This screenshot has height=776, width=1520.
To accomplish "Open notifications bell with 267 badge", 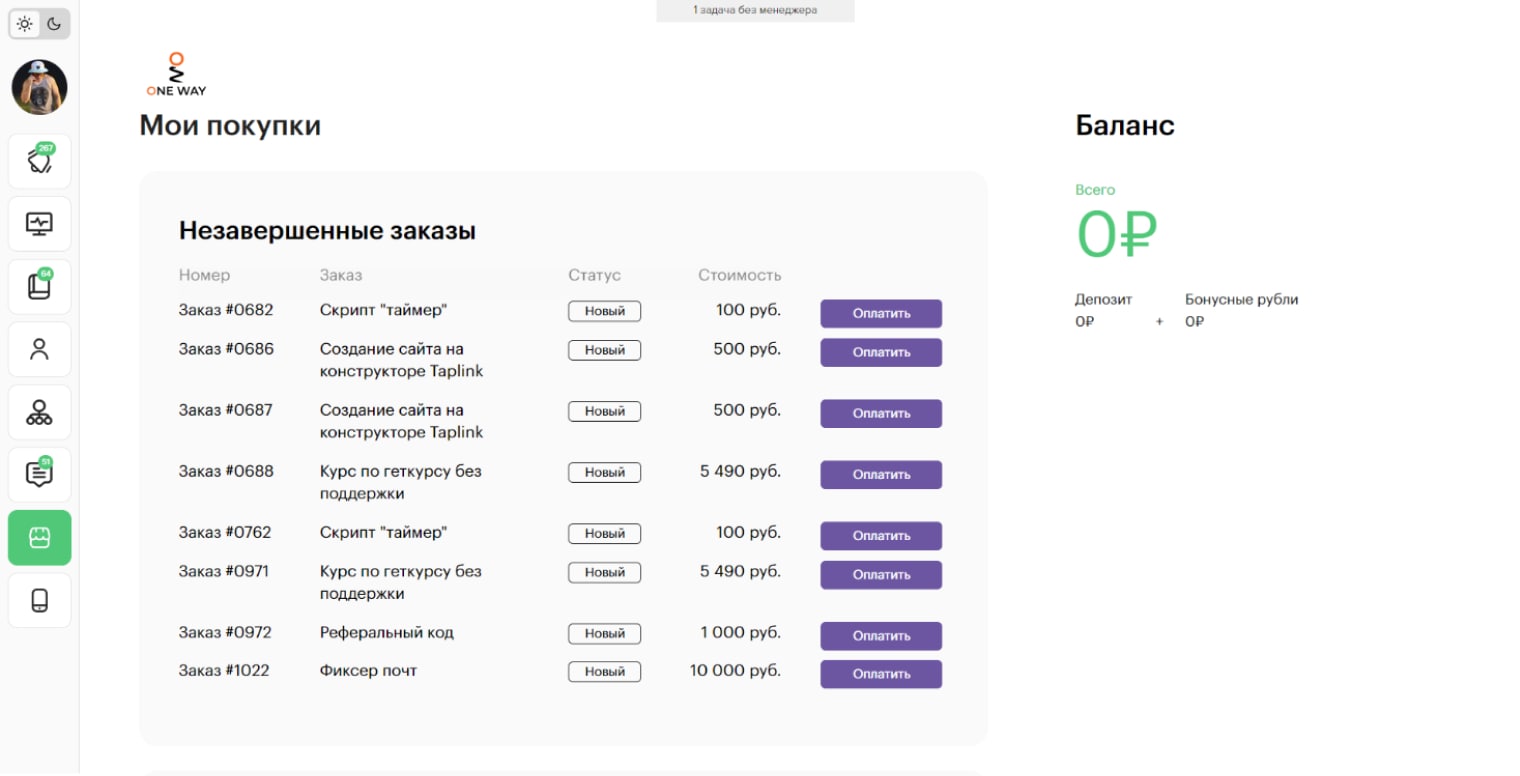I will pyautogui.click(x=39, y=161).
